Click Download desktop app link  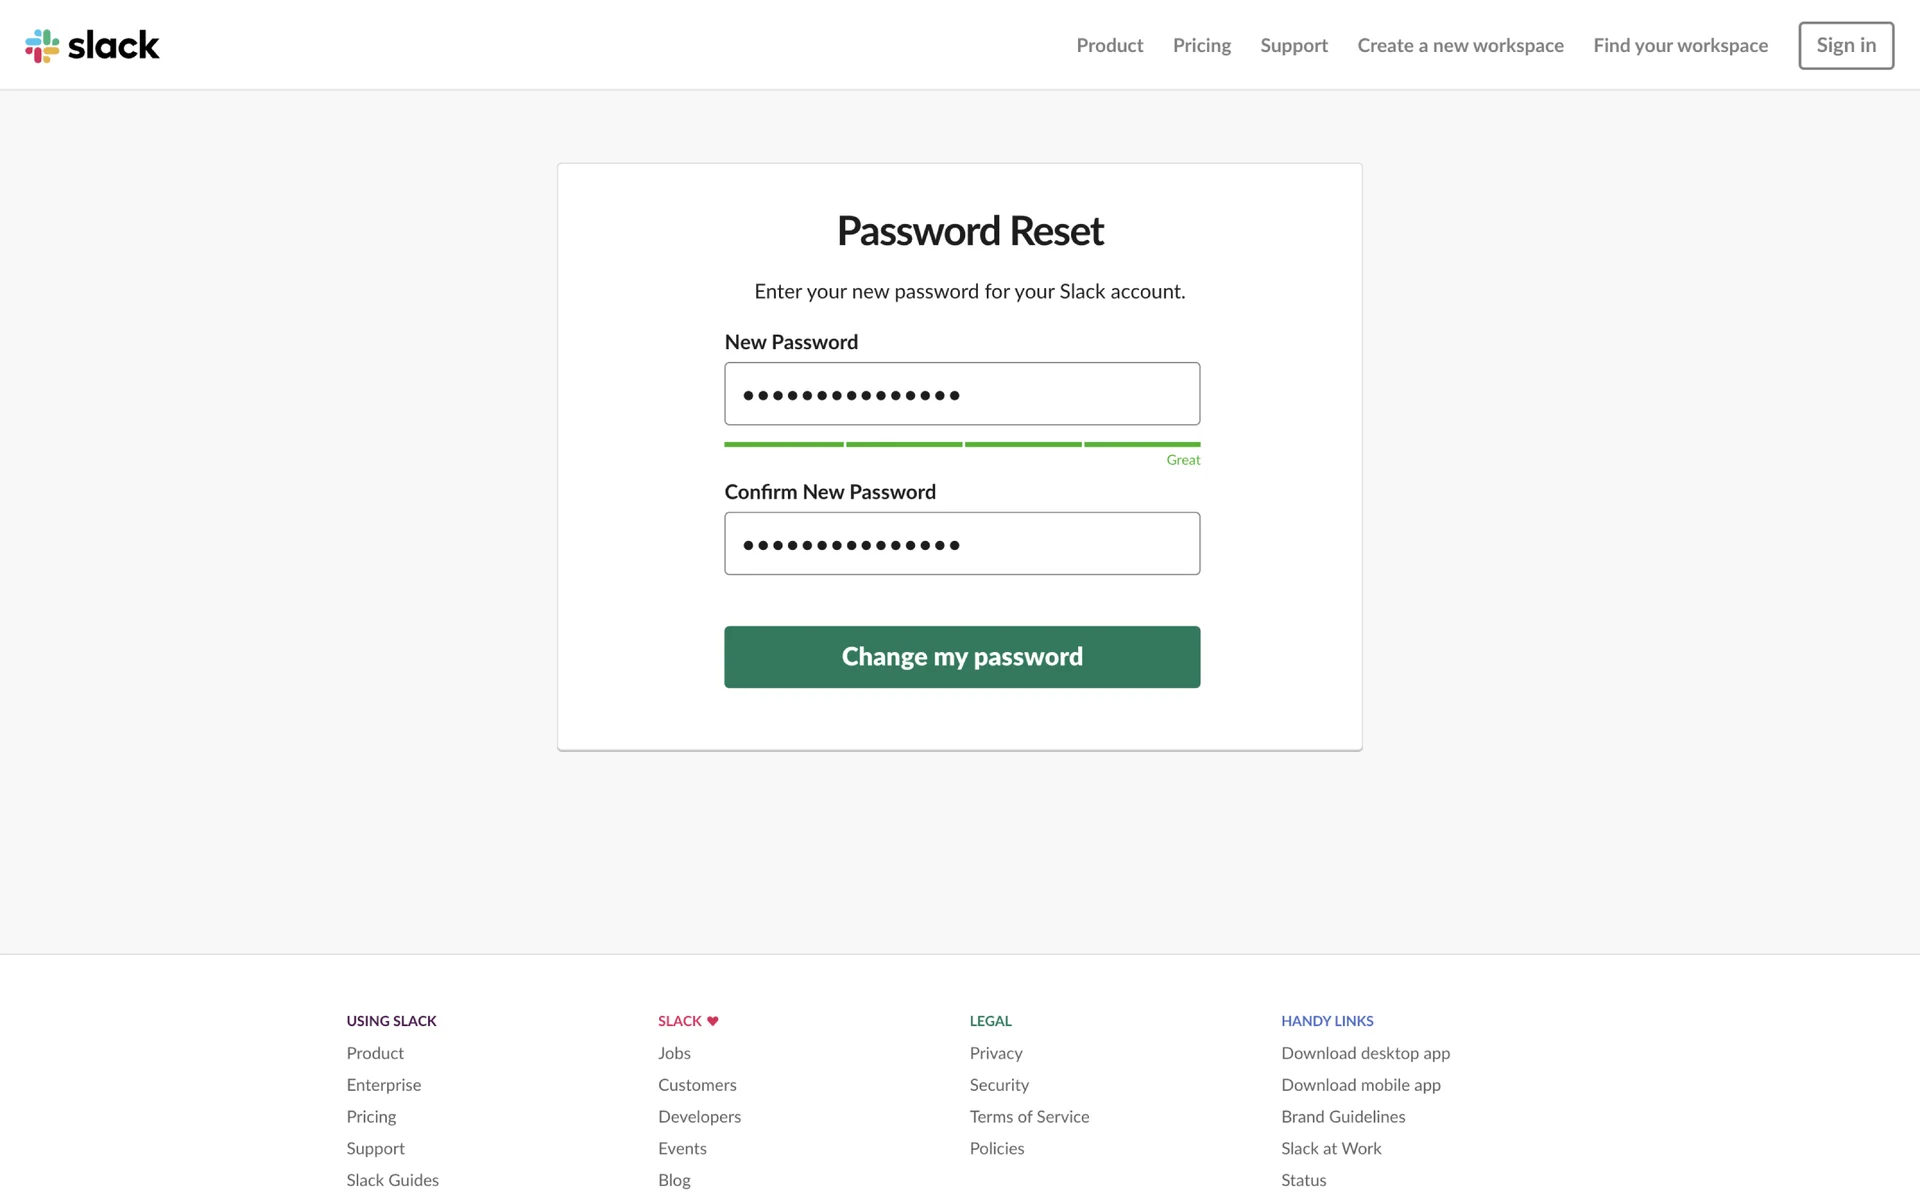point(1364,1053)
